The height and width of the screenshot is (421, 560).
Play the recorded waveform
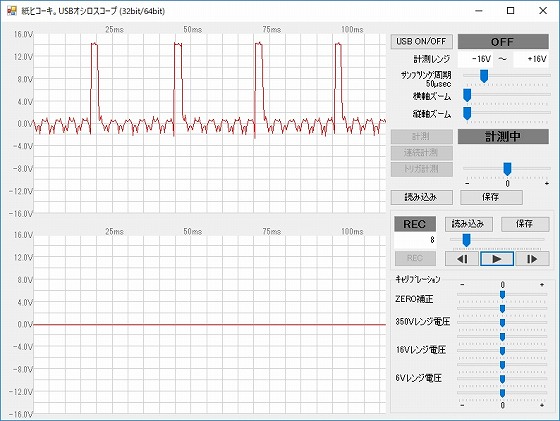coord(497,259)
